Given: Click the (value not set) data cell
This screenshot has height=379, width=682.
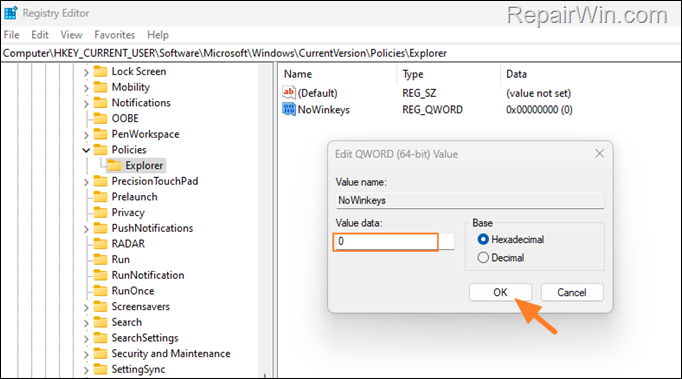Looking at the screenshot, I should (x=538, y=93).
